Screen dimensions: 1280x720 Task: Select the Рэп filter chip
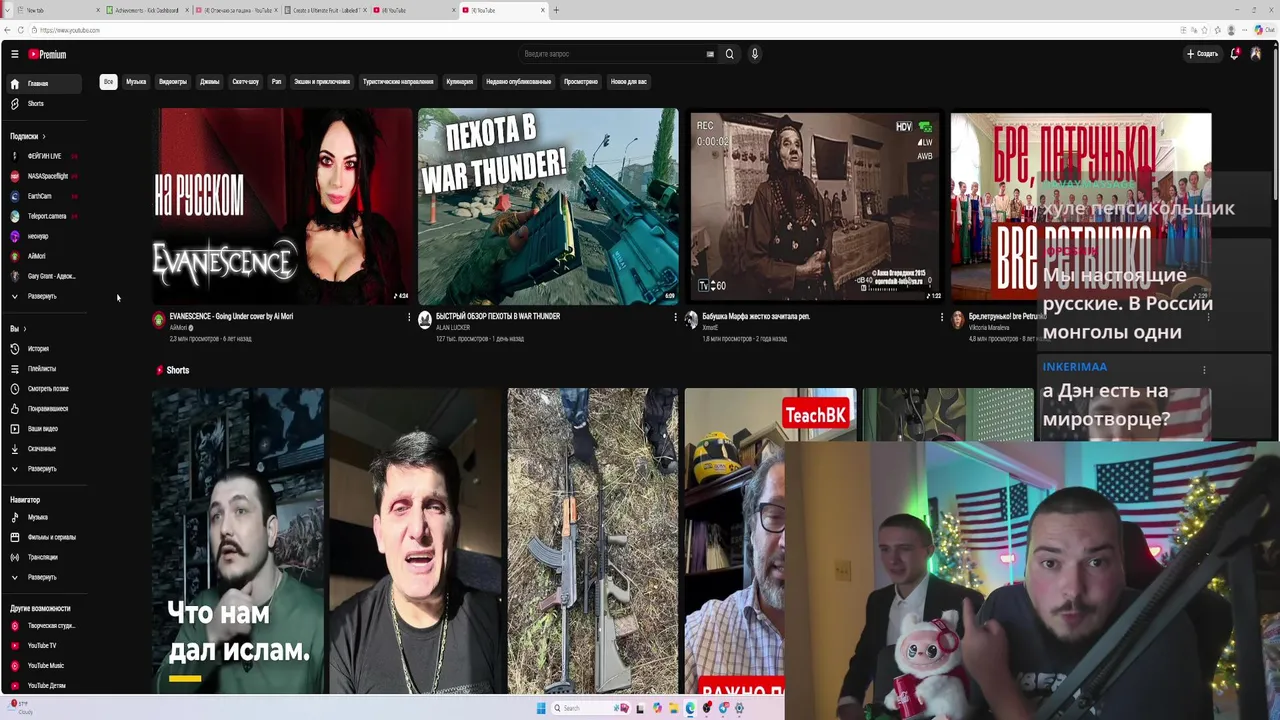276,82
